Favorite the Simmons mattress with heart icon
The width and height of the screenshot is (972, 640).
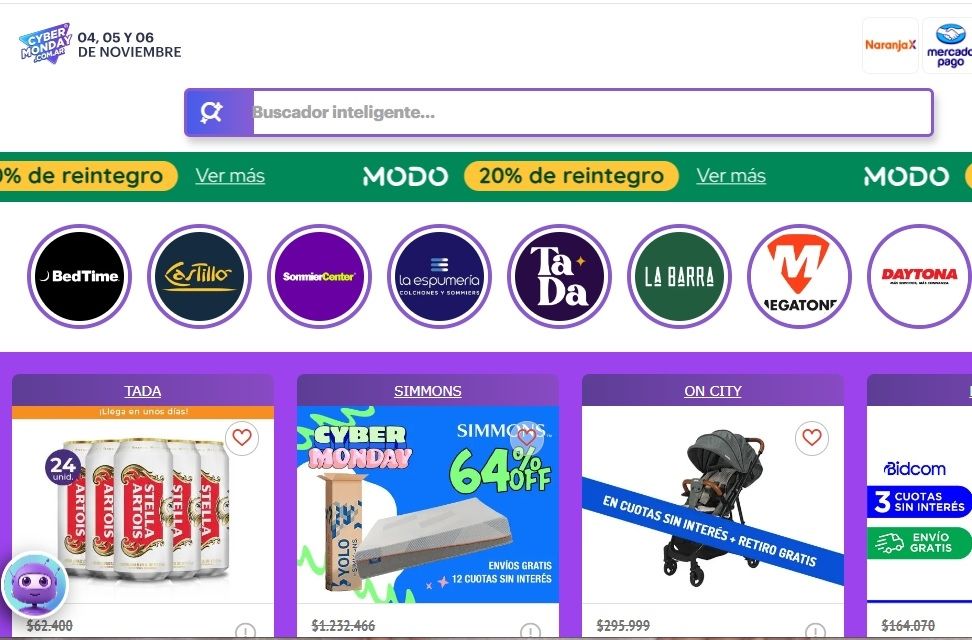pyautogui.click(x=526, y=438)
